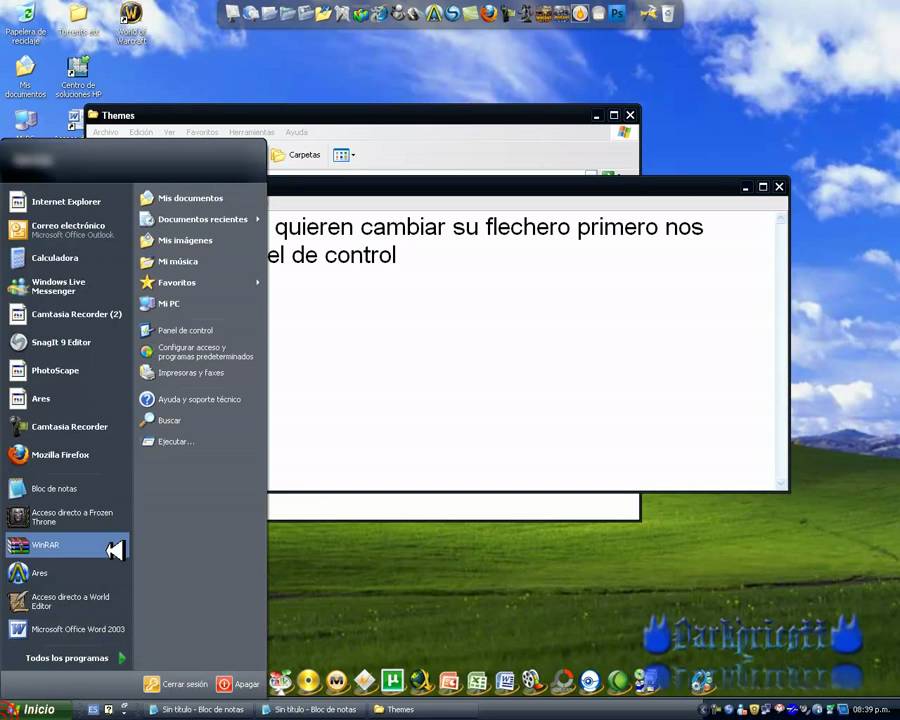
Task: Click Mis documentos desktop icon
Action: pos(25,78)
